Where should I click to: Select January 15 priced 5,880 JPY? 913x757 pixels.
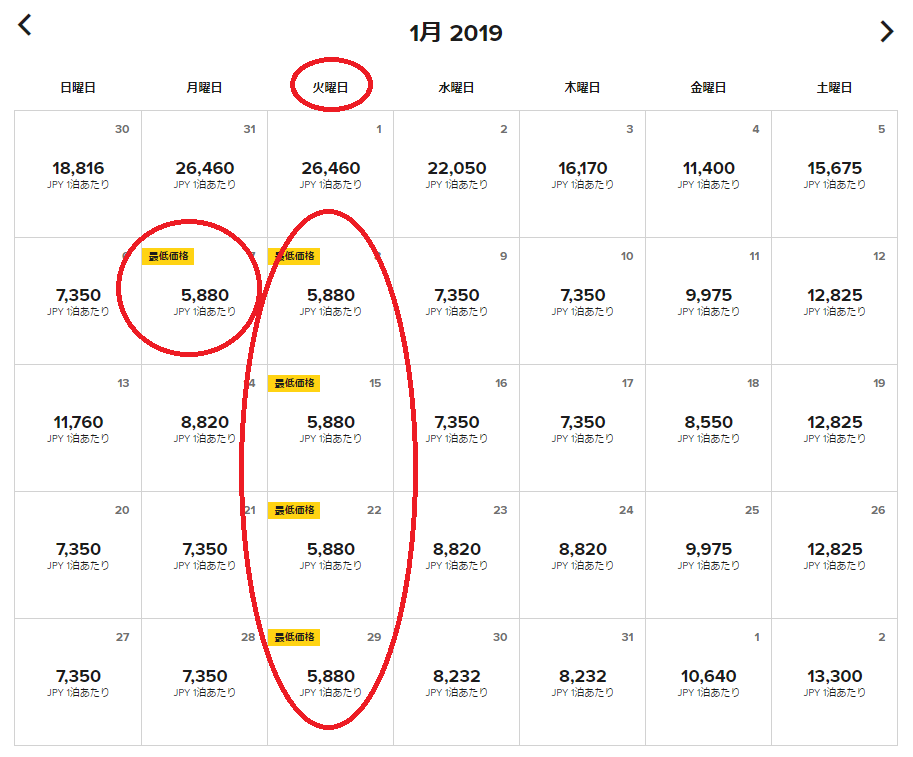(331, 428)
